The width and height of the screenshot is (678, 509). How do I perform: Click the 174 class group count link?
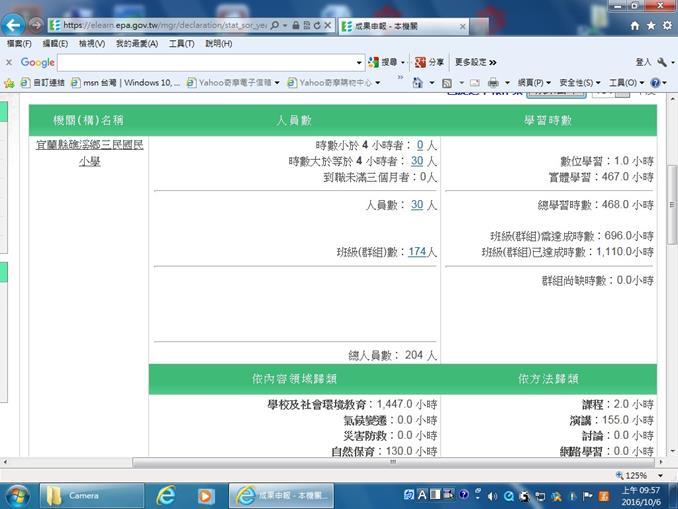point(417,252)
